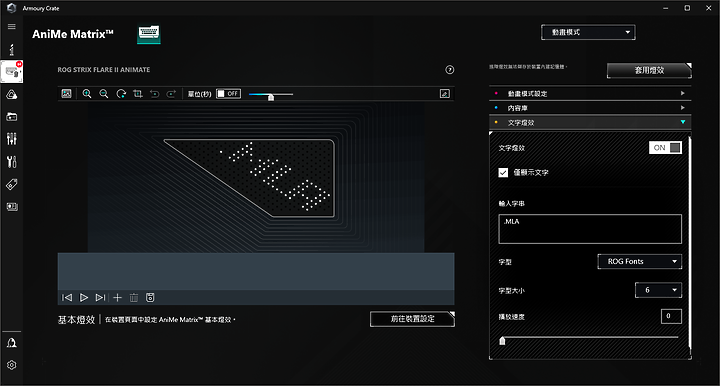
Task: Click the edit canvas icon in the preview toolbar
Action: [x=444, y=94]
